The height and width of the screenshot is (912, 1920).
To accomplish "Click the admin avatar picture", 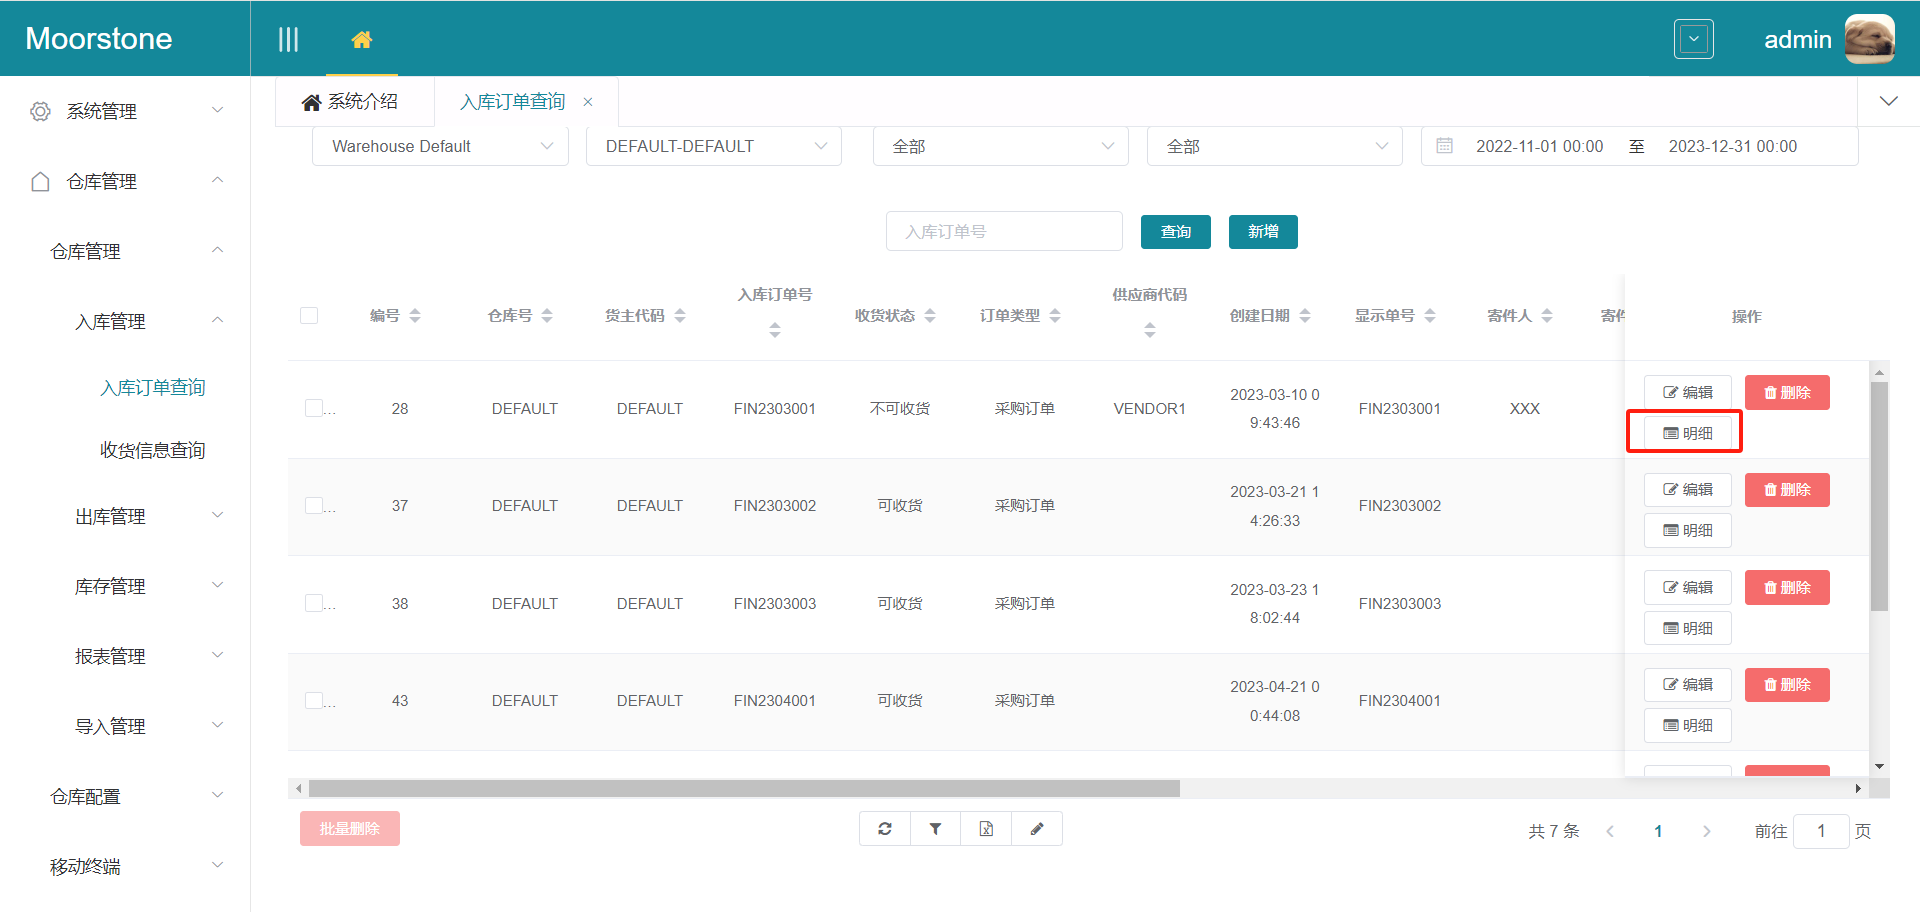I will 1868,40.
